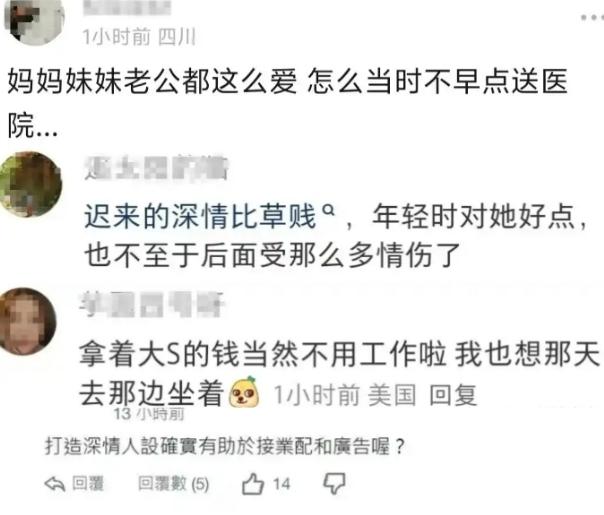
Task: Open the blurred username of third commenter
Action: click(x=151, y=304)
